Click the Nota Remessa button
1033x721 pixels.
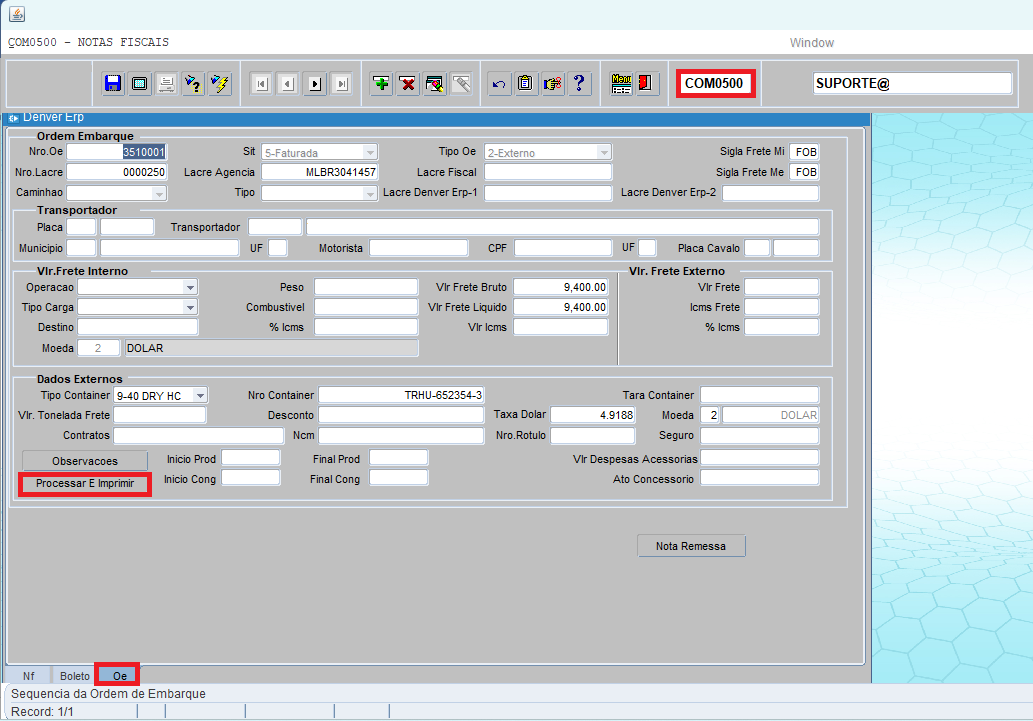click(x=691, y=546)
